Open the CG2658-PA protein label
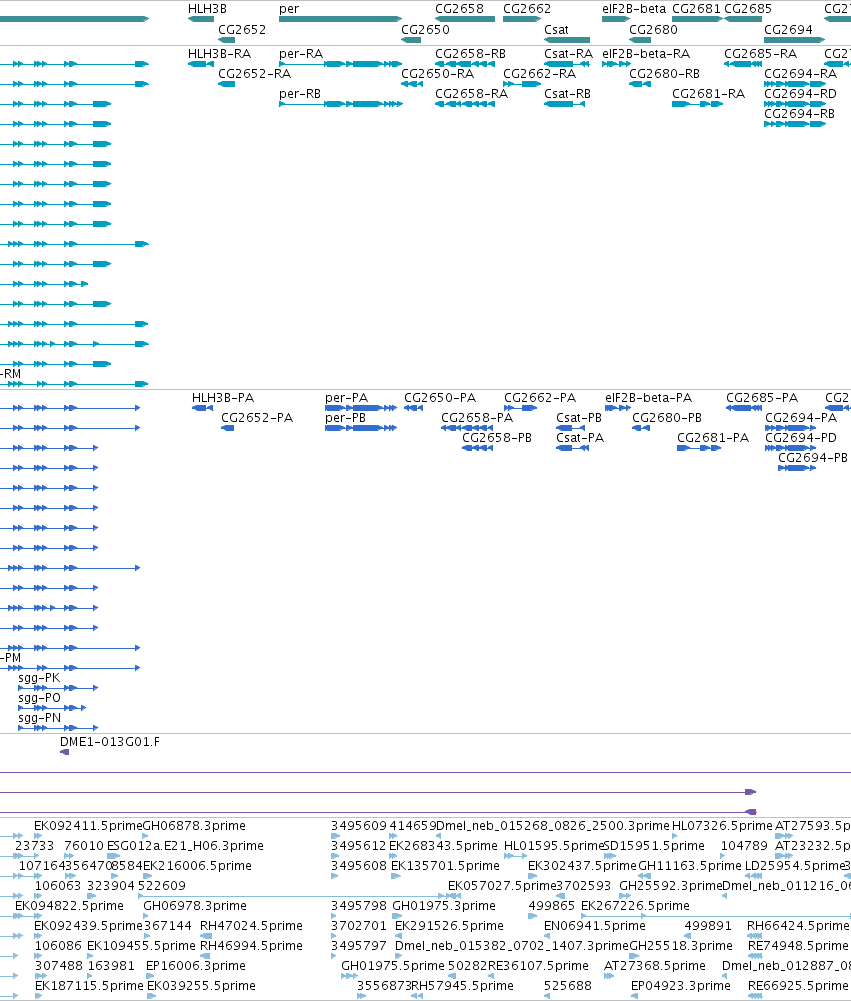This screenshot has height=1001, width=851. coord(477,418)
